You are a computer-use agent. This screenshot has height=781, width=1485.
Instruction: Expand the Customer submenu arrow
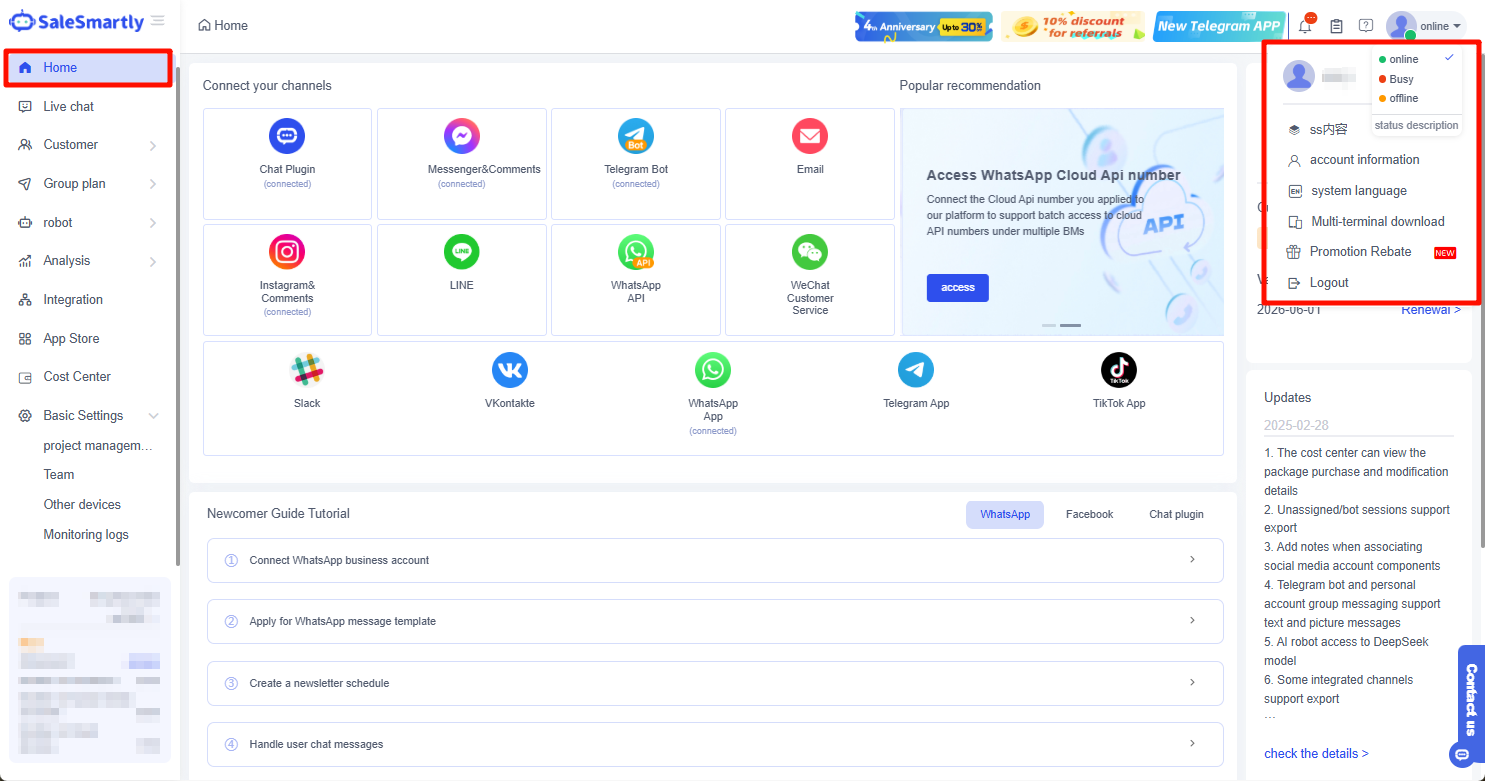click(153, 146)
